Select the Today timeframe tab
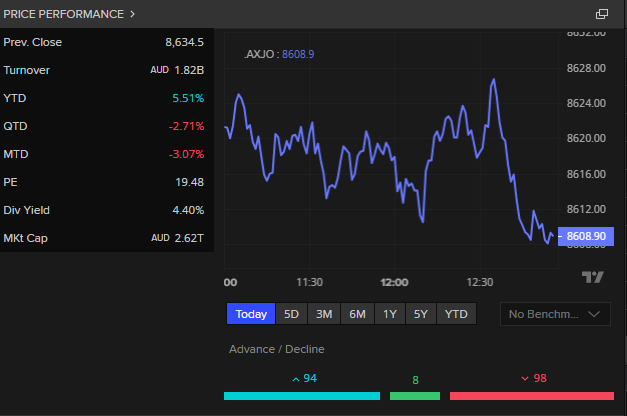Screen dimensions: 627x416 pyautogui.click(x=251, y=314)
